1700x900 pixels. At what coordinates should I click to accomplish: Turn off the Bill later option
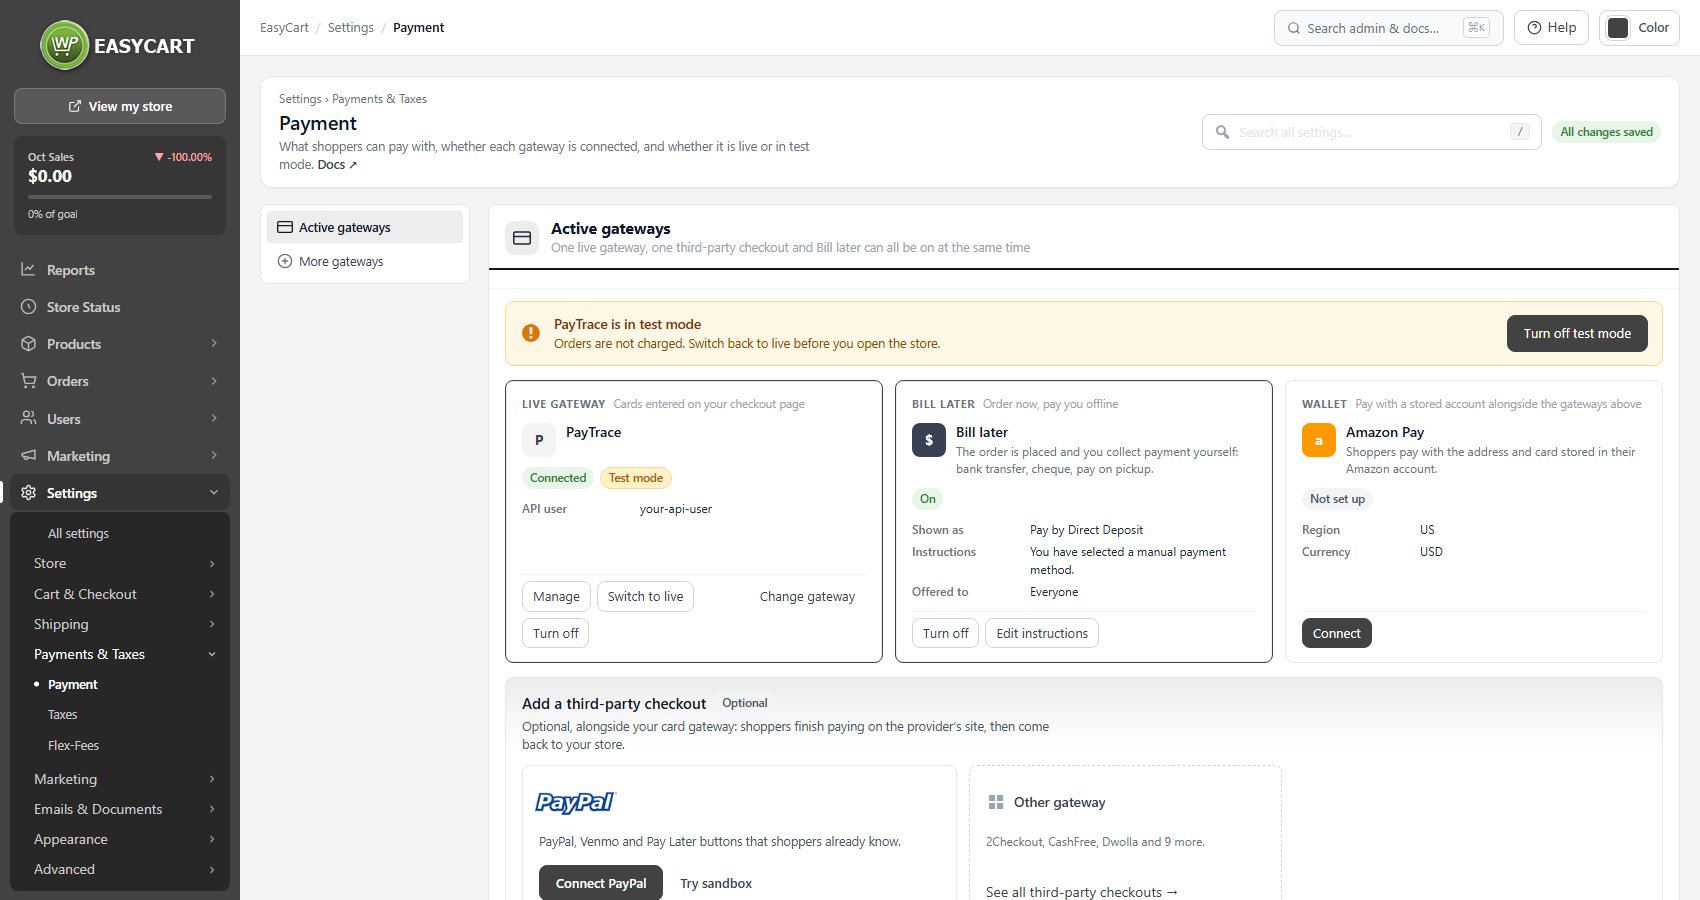point(945,633)
